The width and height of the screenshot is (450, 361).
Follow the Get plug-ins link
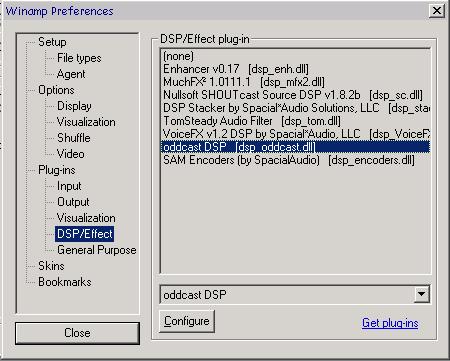coord(390,323)
